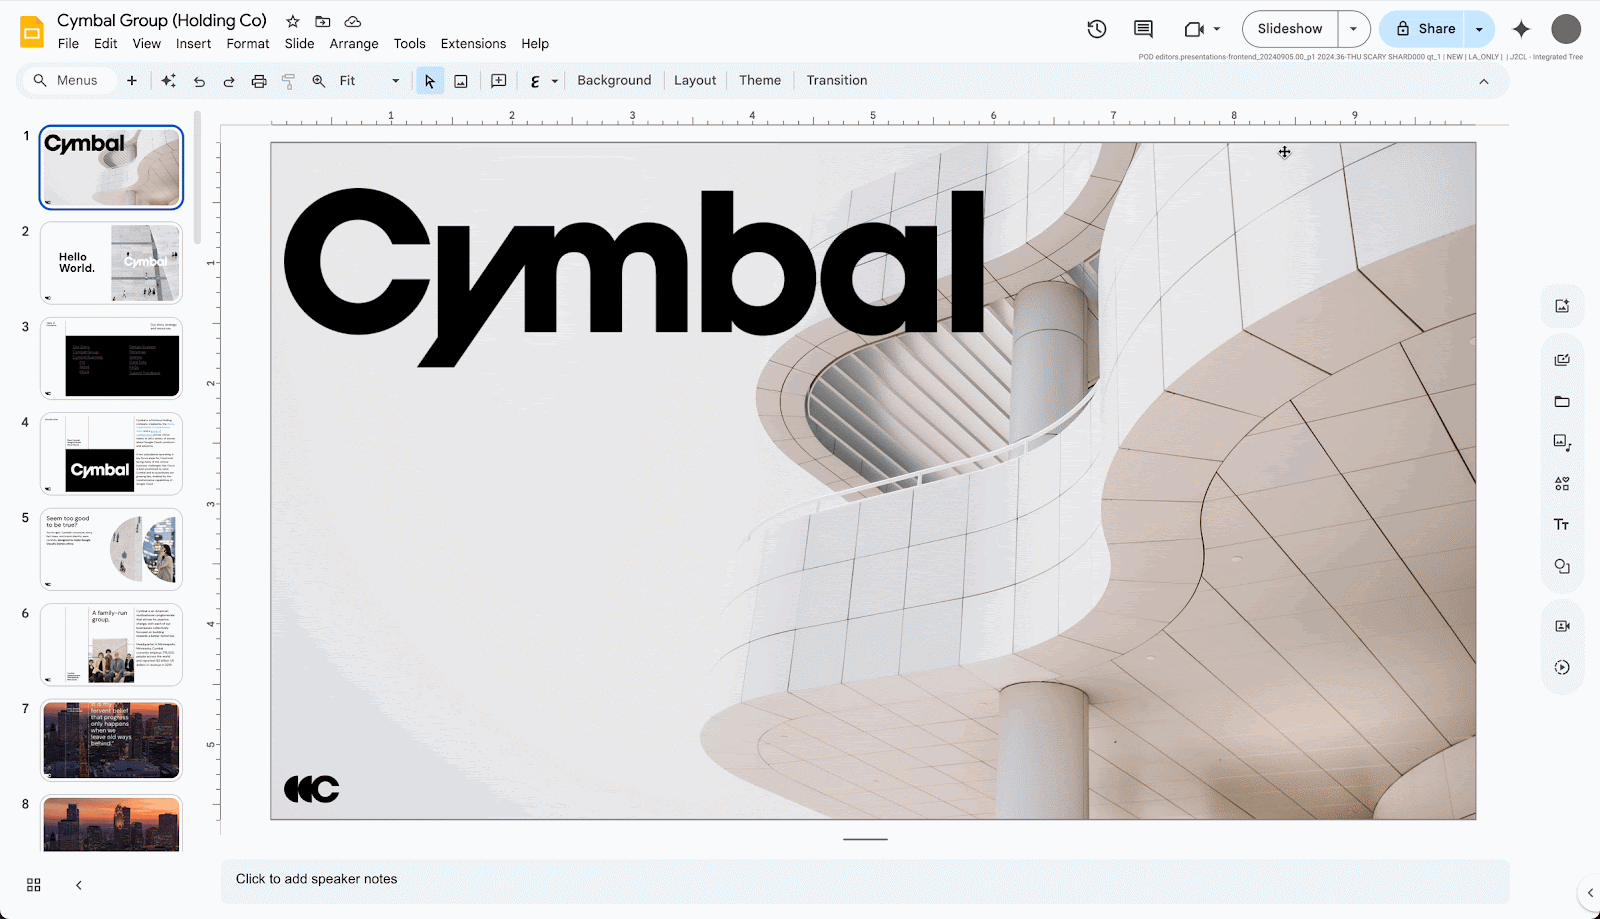This screenshot has height=919, width=1600.
Task: Select the arrow selection tool
Action: click(429, 80)
